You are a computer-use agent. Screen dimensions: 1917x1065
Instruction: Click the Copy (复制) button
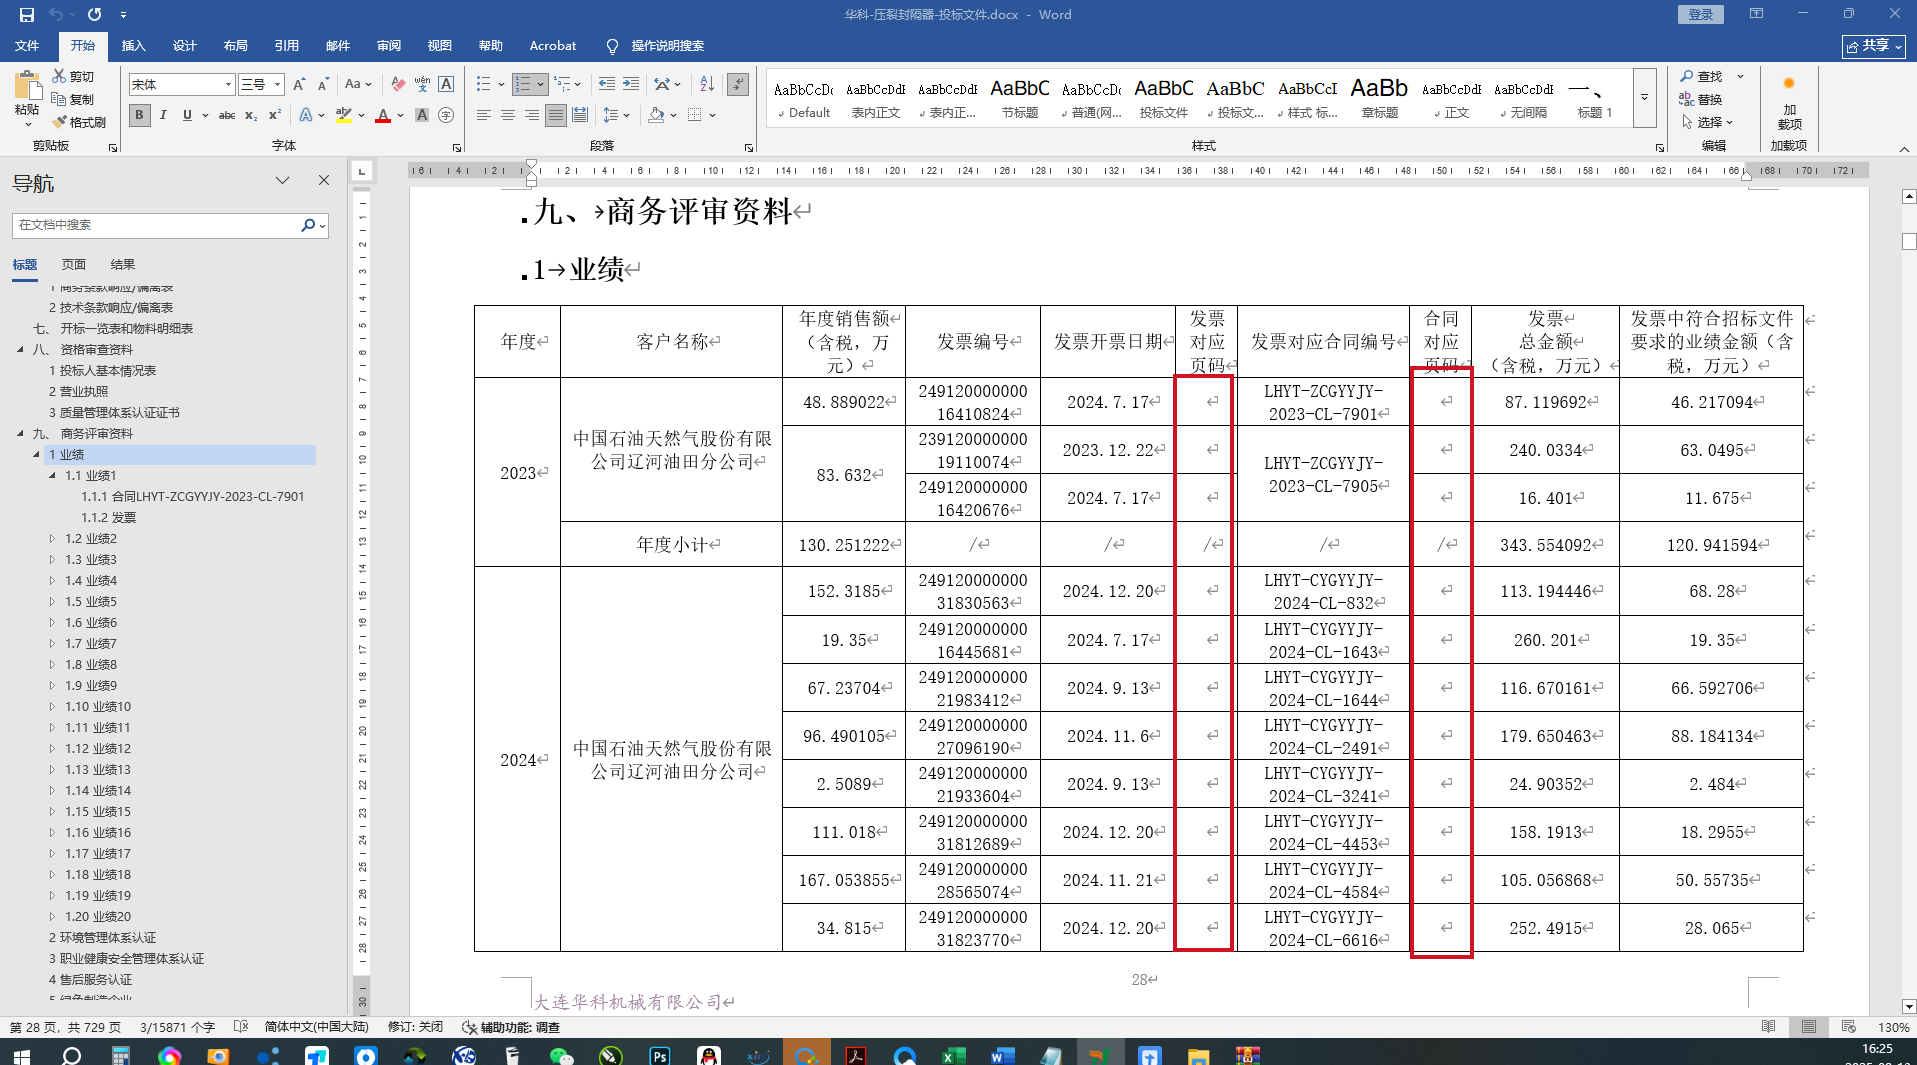(73, 99)
